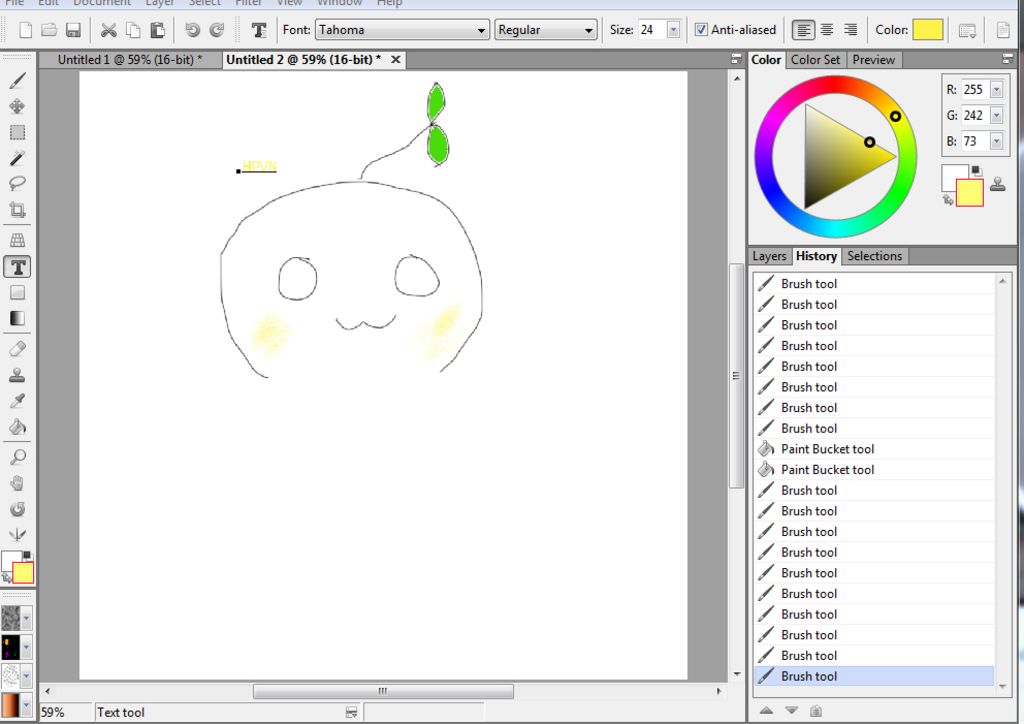Viewport: 1024px width, 724px height.
Task: Open the font Size dropdown arrow
Action: coord(673,30)
